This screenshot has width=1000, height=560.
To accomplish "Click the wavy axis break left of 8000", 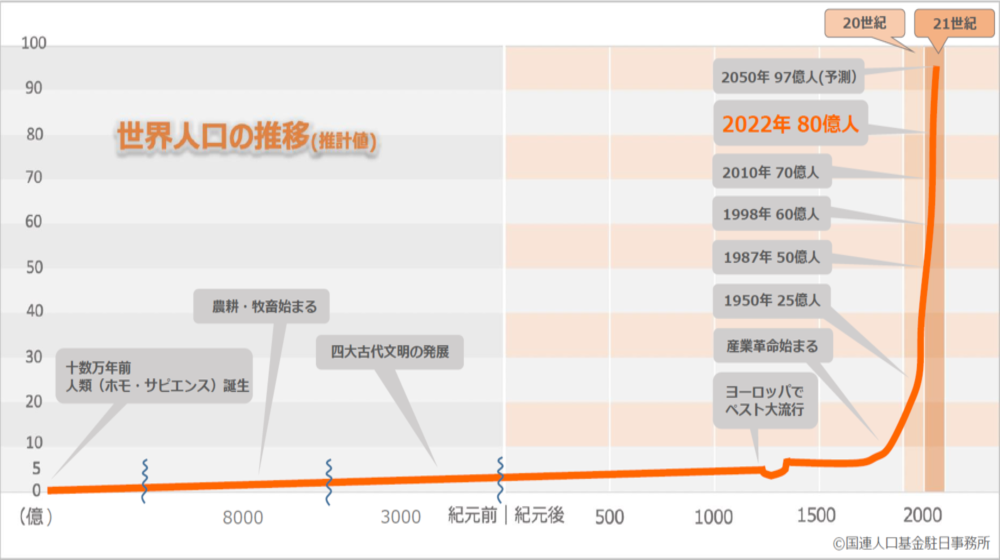I will click(145, 482).
